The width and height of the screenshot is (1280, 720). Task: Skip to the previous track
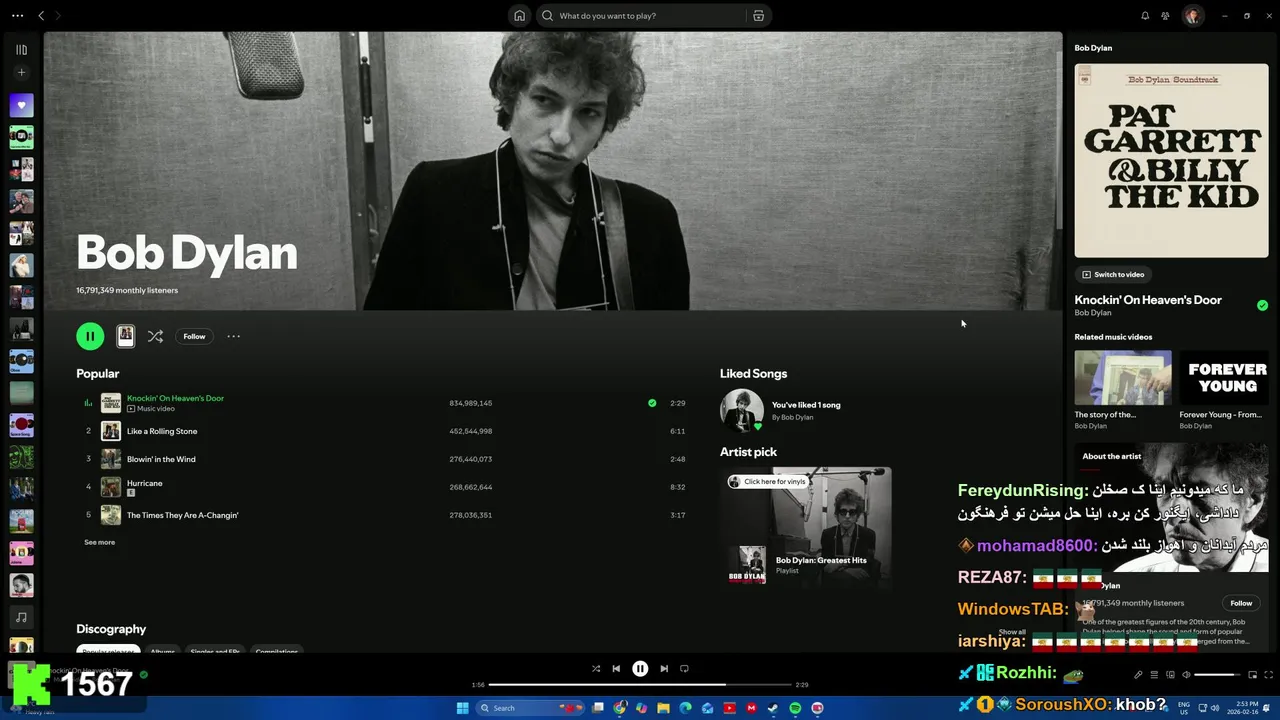[616, 668]
